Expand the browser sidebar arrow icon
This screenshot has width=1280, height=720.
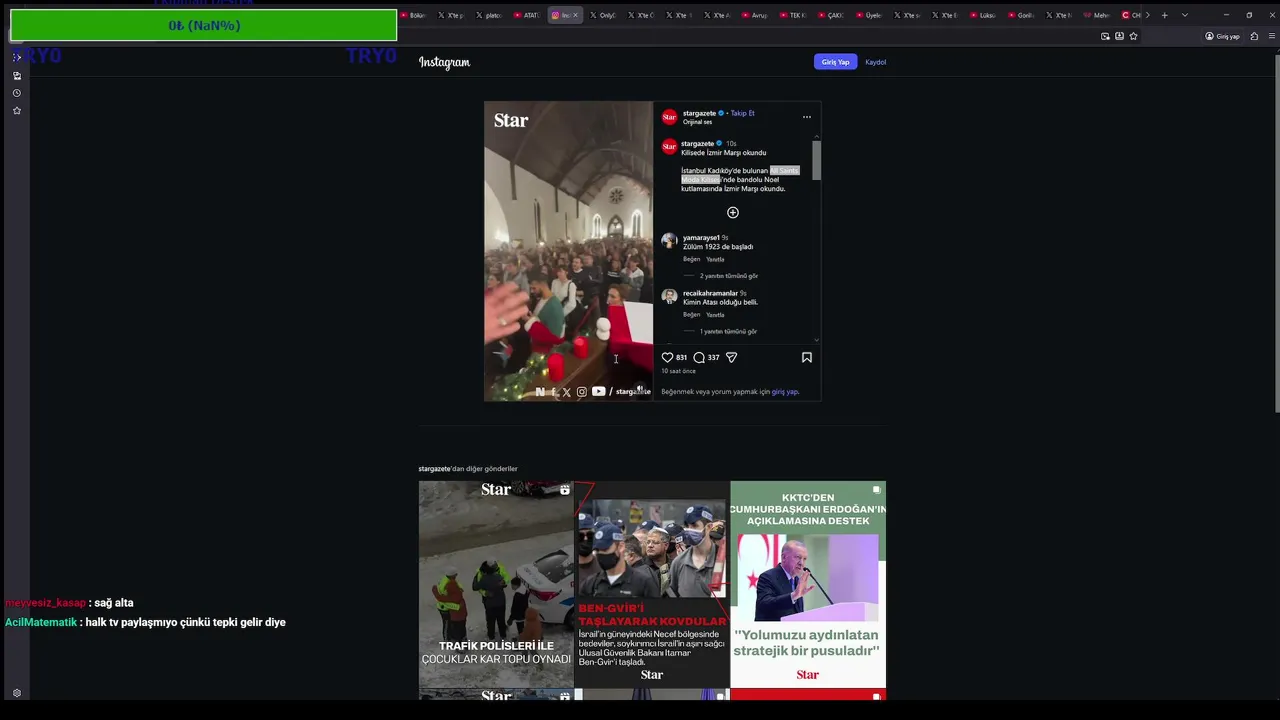[16, 57]
